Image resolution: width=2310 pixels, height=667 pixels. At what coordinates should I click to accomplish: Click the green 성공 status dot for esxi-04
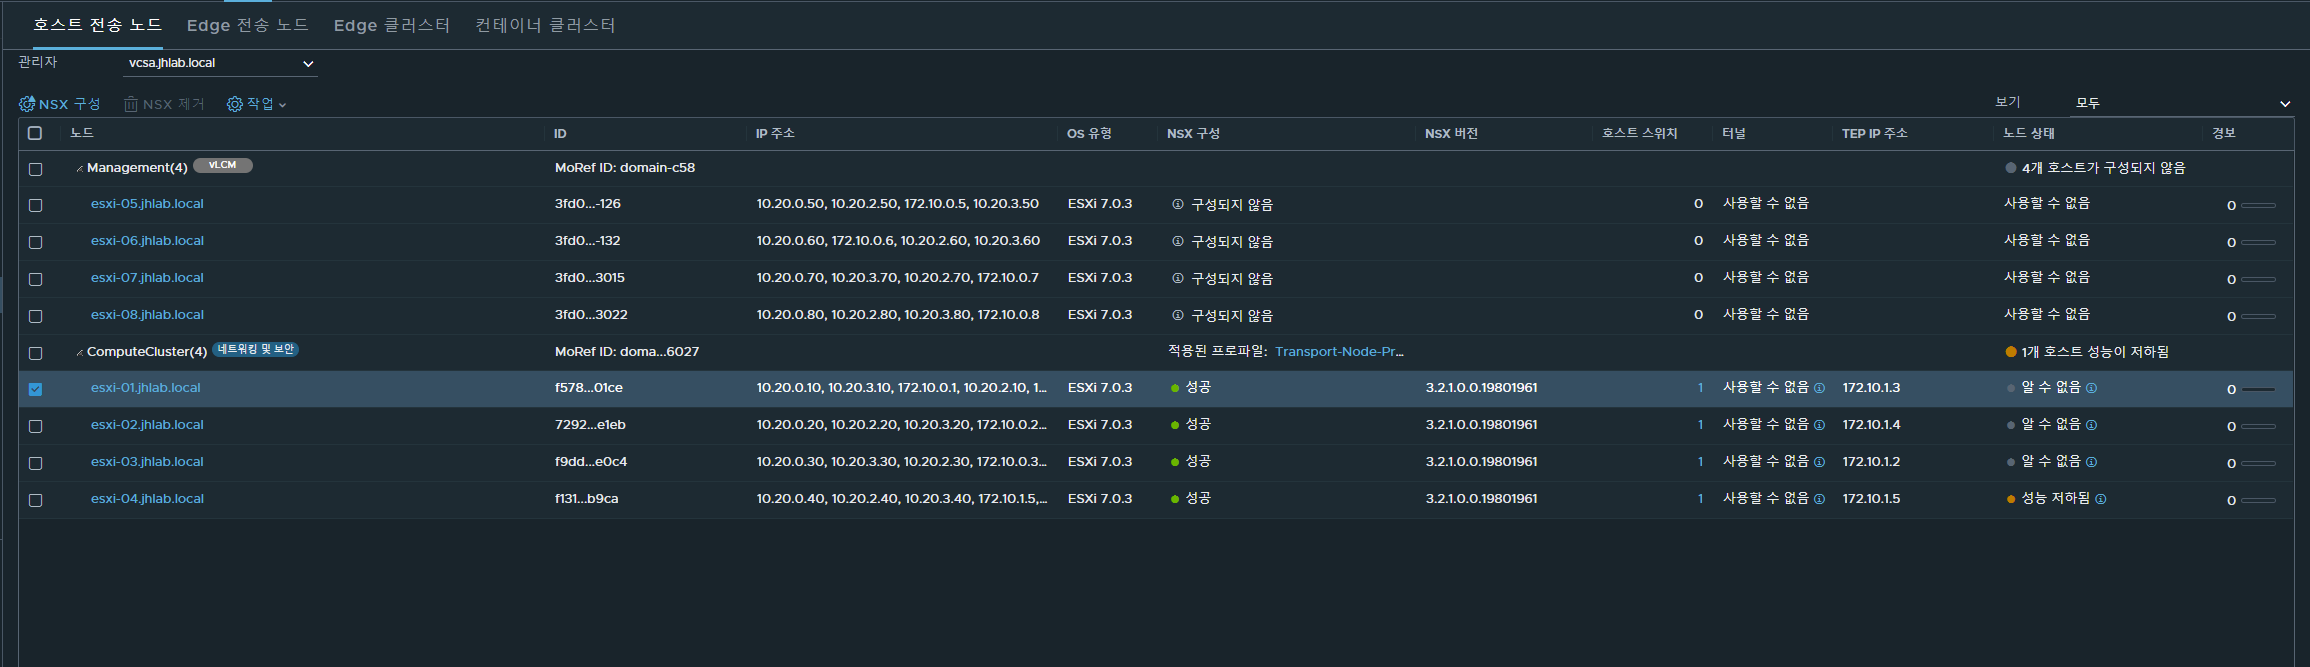pos(1175,499)
